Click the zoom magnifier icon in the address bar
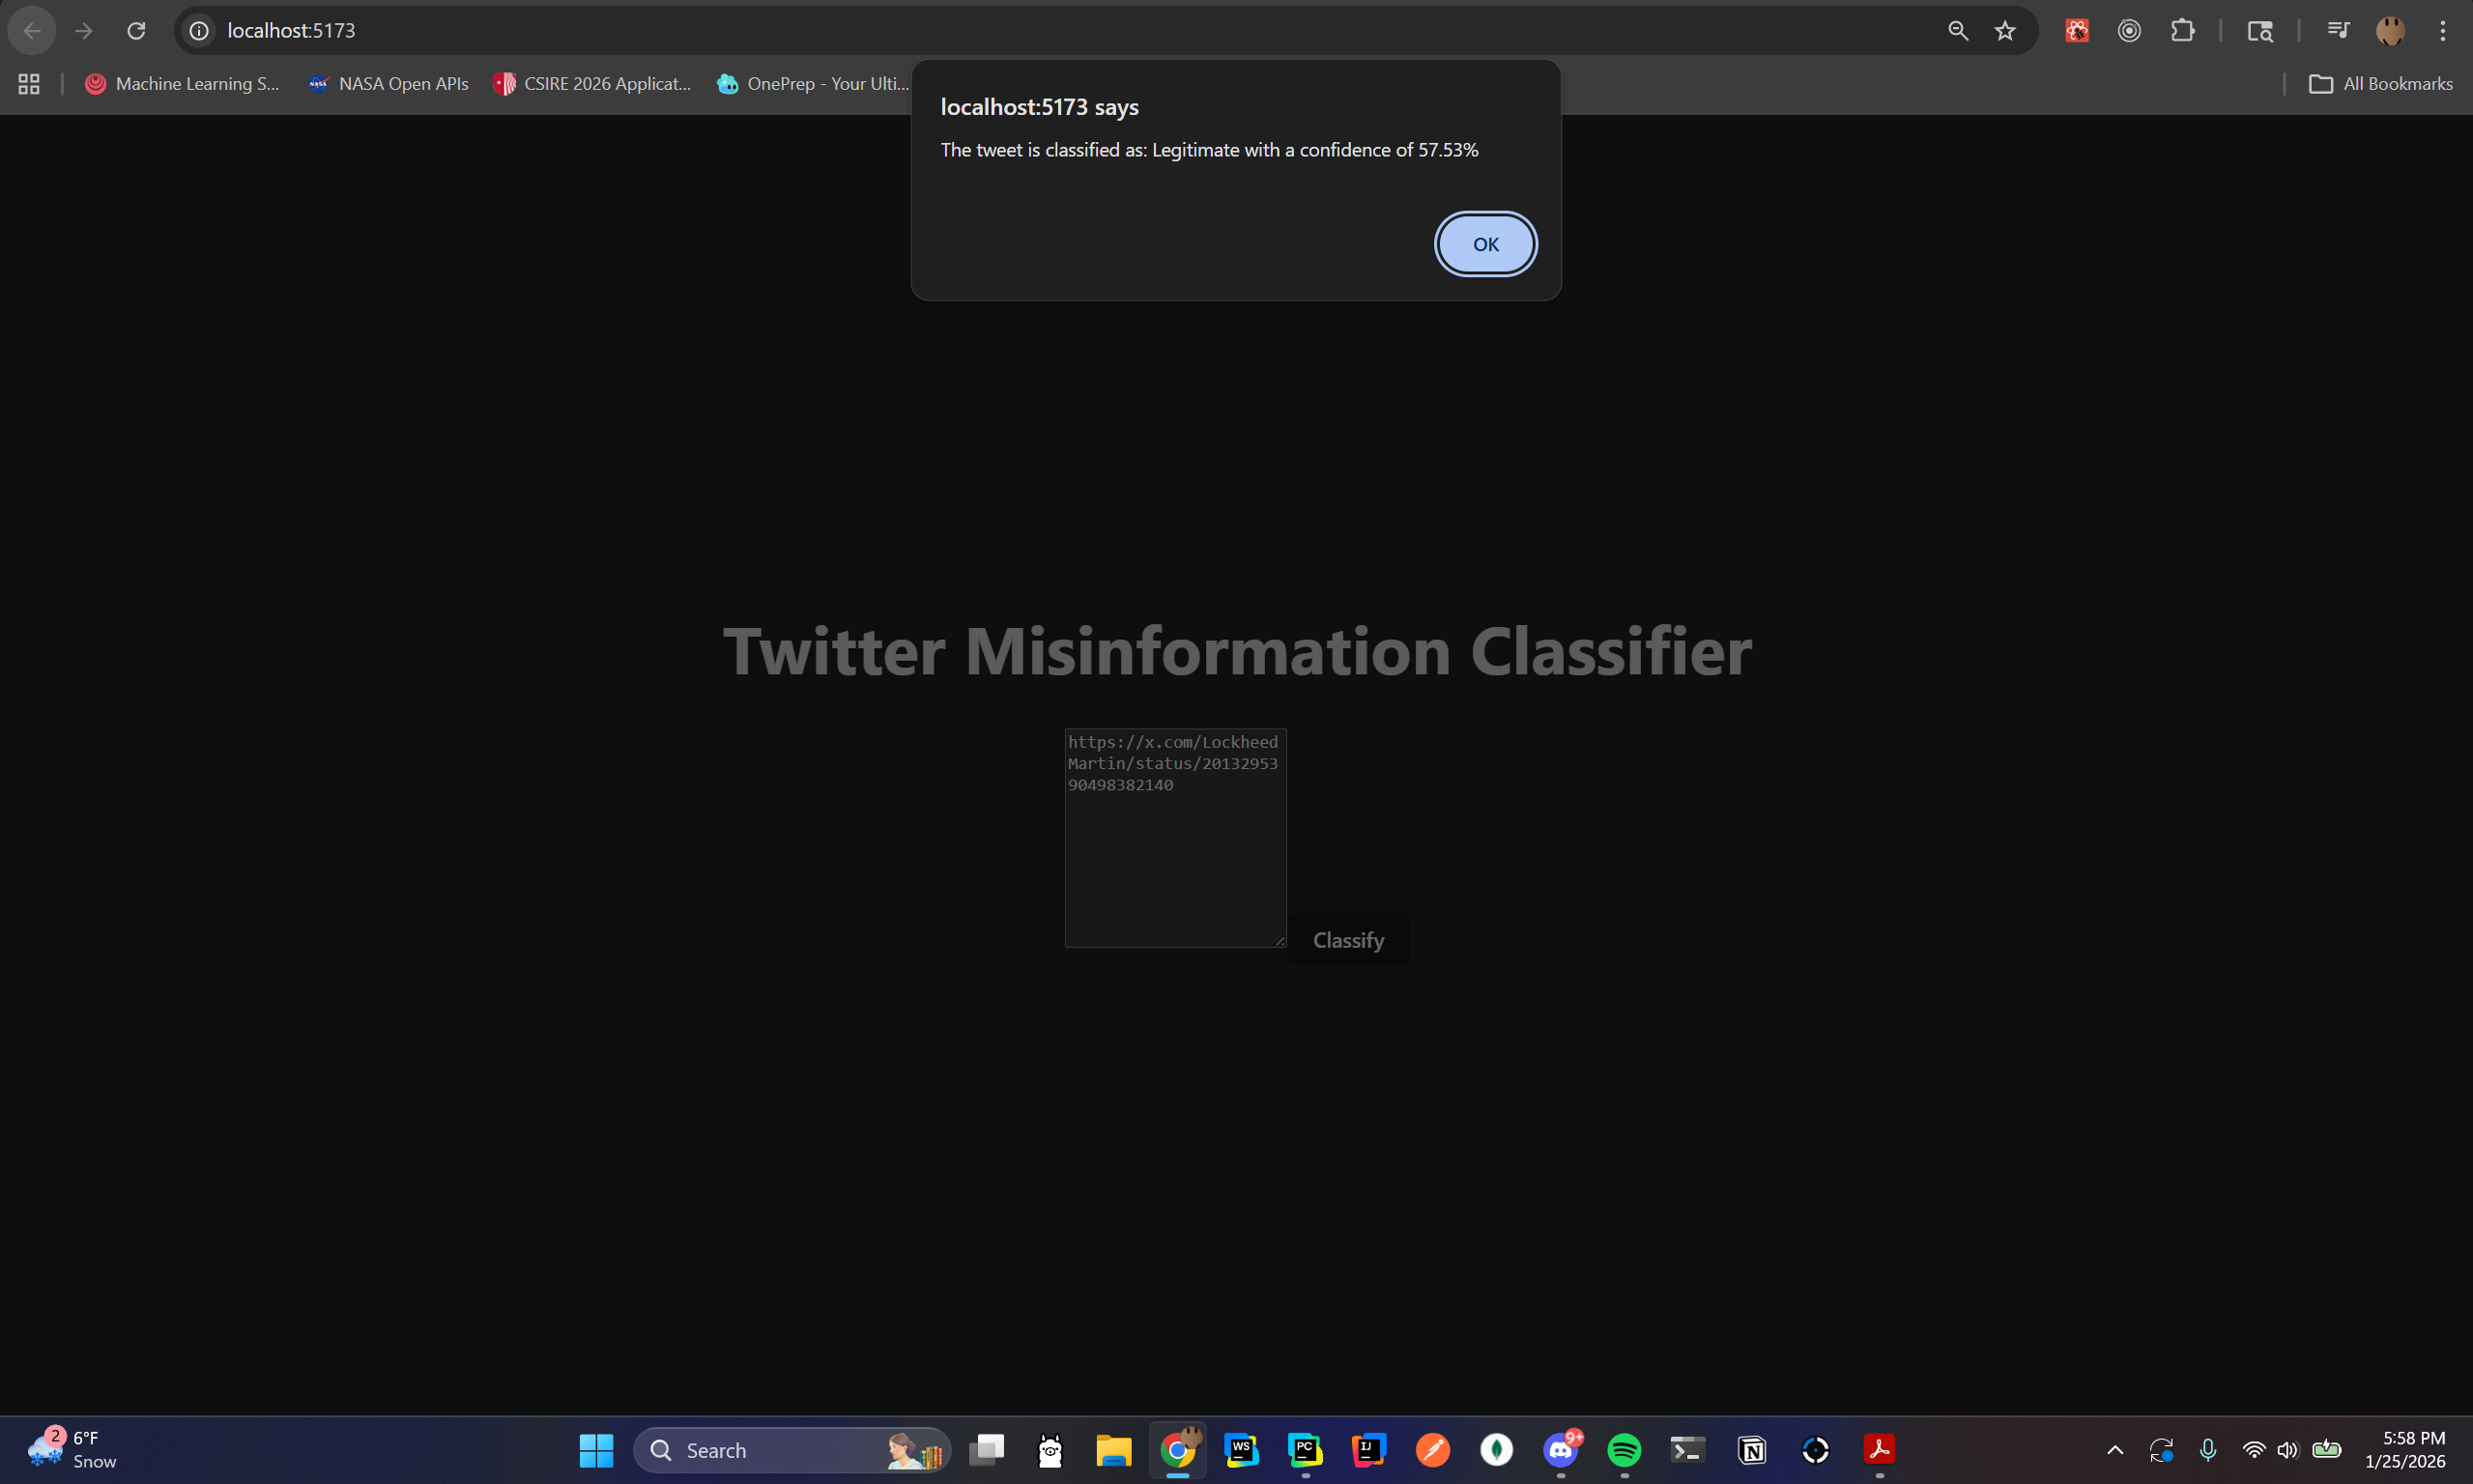 tap(1958, 31)
